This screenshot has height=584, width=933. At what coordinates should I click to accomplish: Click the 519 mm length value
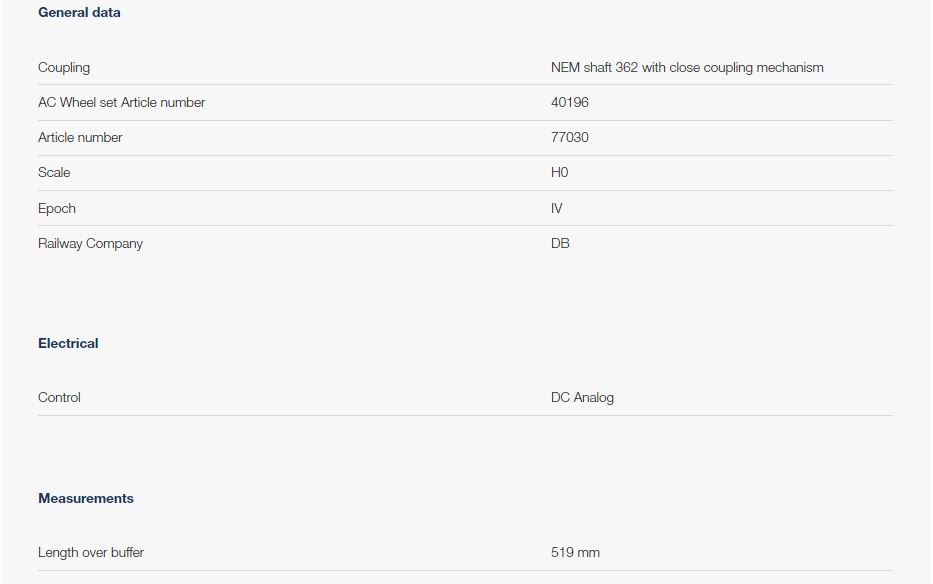[575, 552]
